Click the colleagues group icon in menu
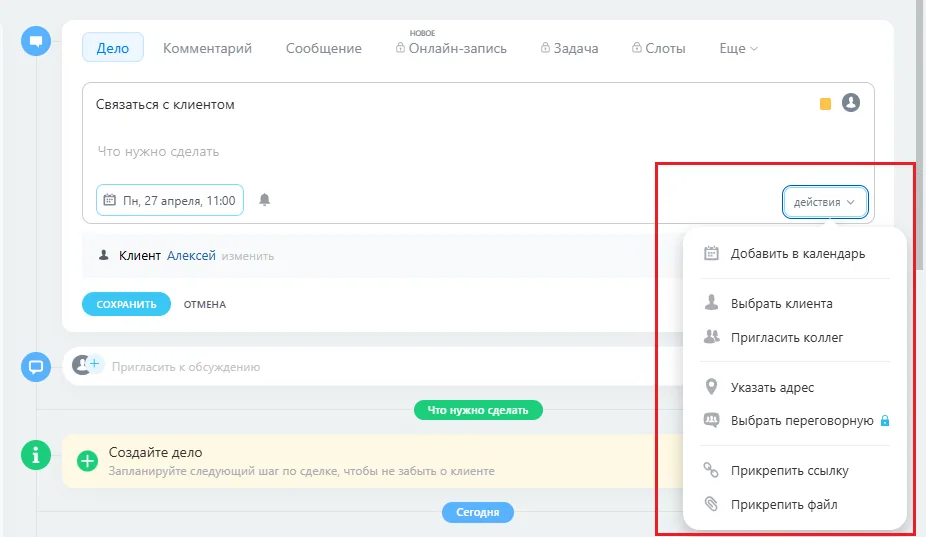 click(x=712, y=337)
